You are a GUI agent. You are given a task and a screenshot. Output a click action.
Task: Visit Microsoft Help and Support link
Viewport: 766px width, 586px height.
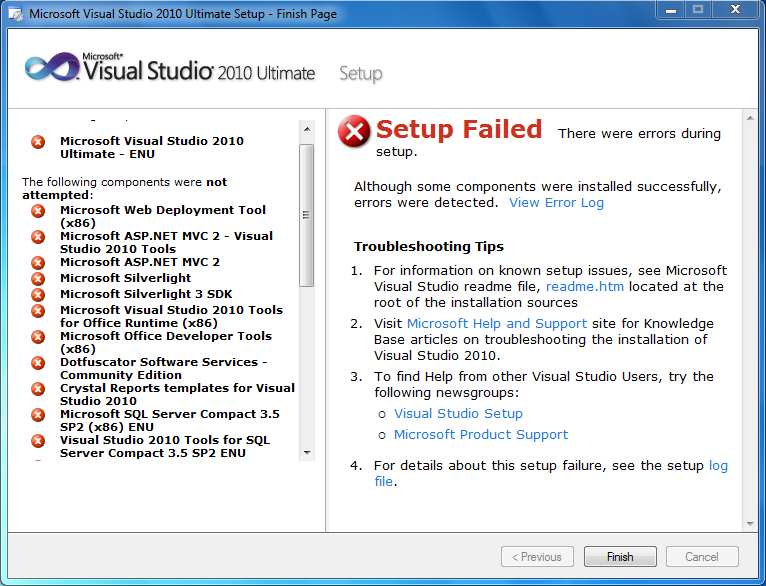point(497,324)
